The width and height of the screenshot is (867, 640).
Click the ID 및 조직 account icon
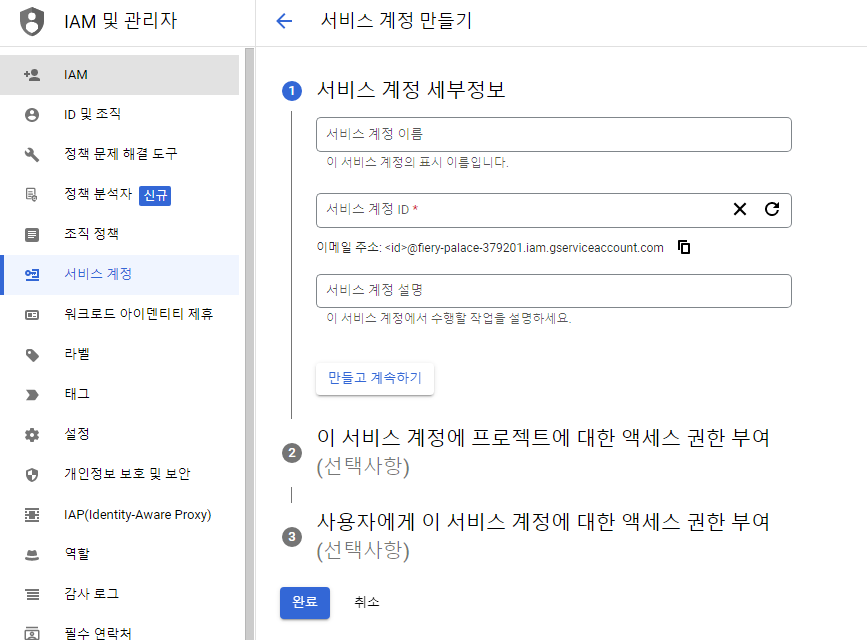(32, 115)
